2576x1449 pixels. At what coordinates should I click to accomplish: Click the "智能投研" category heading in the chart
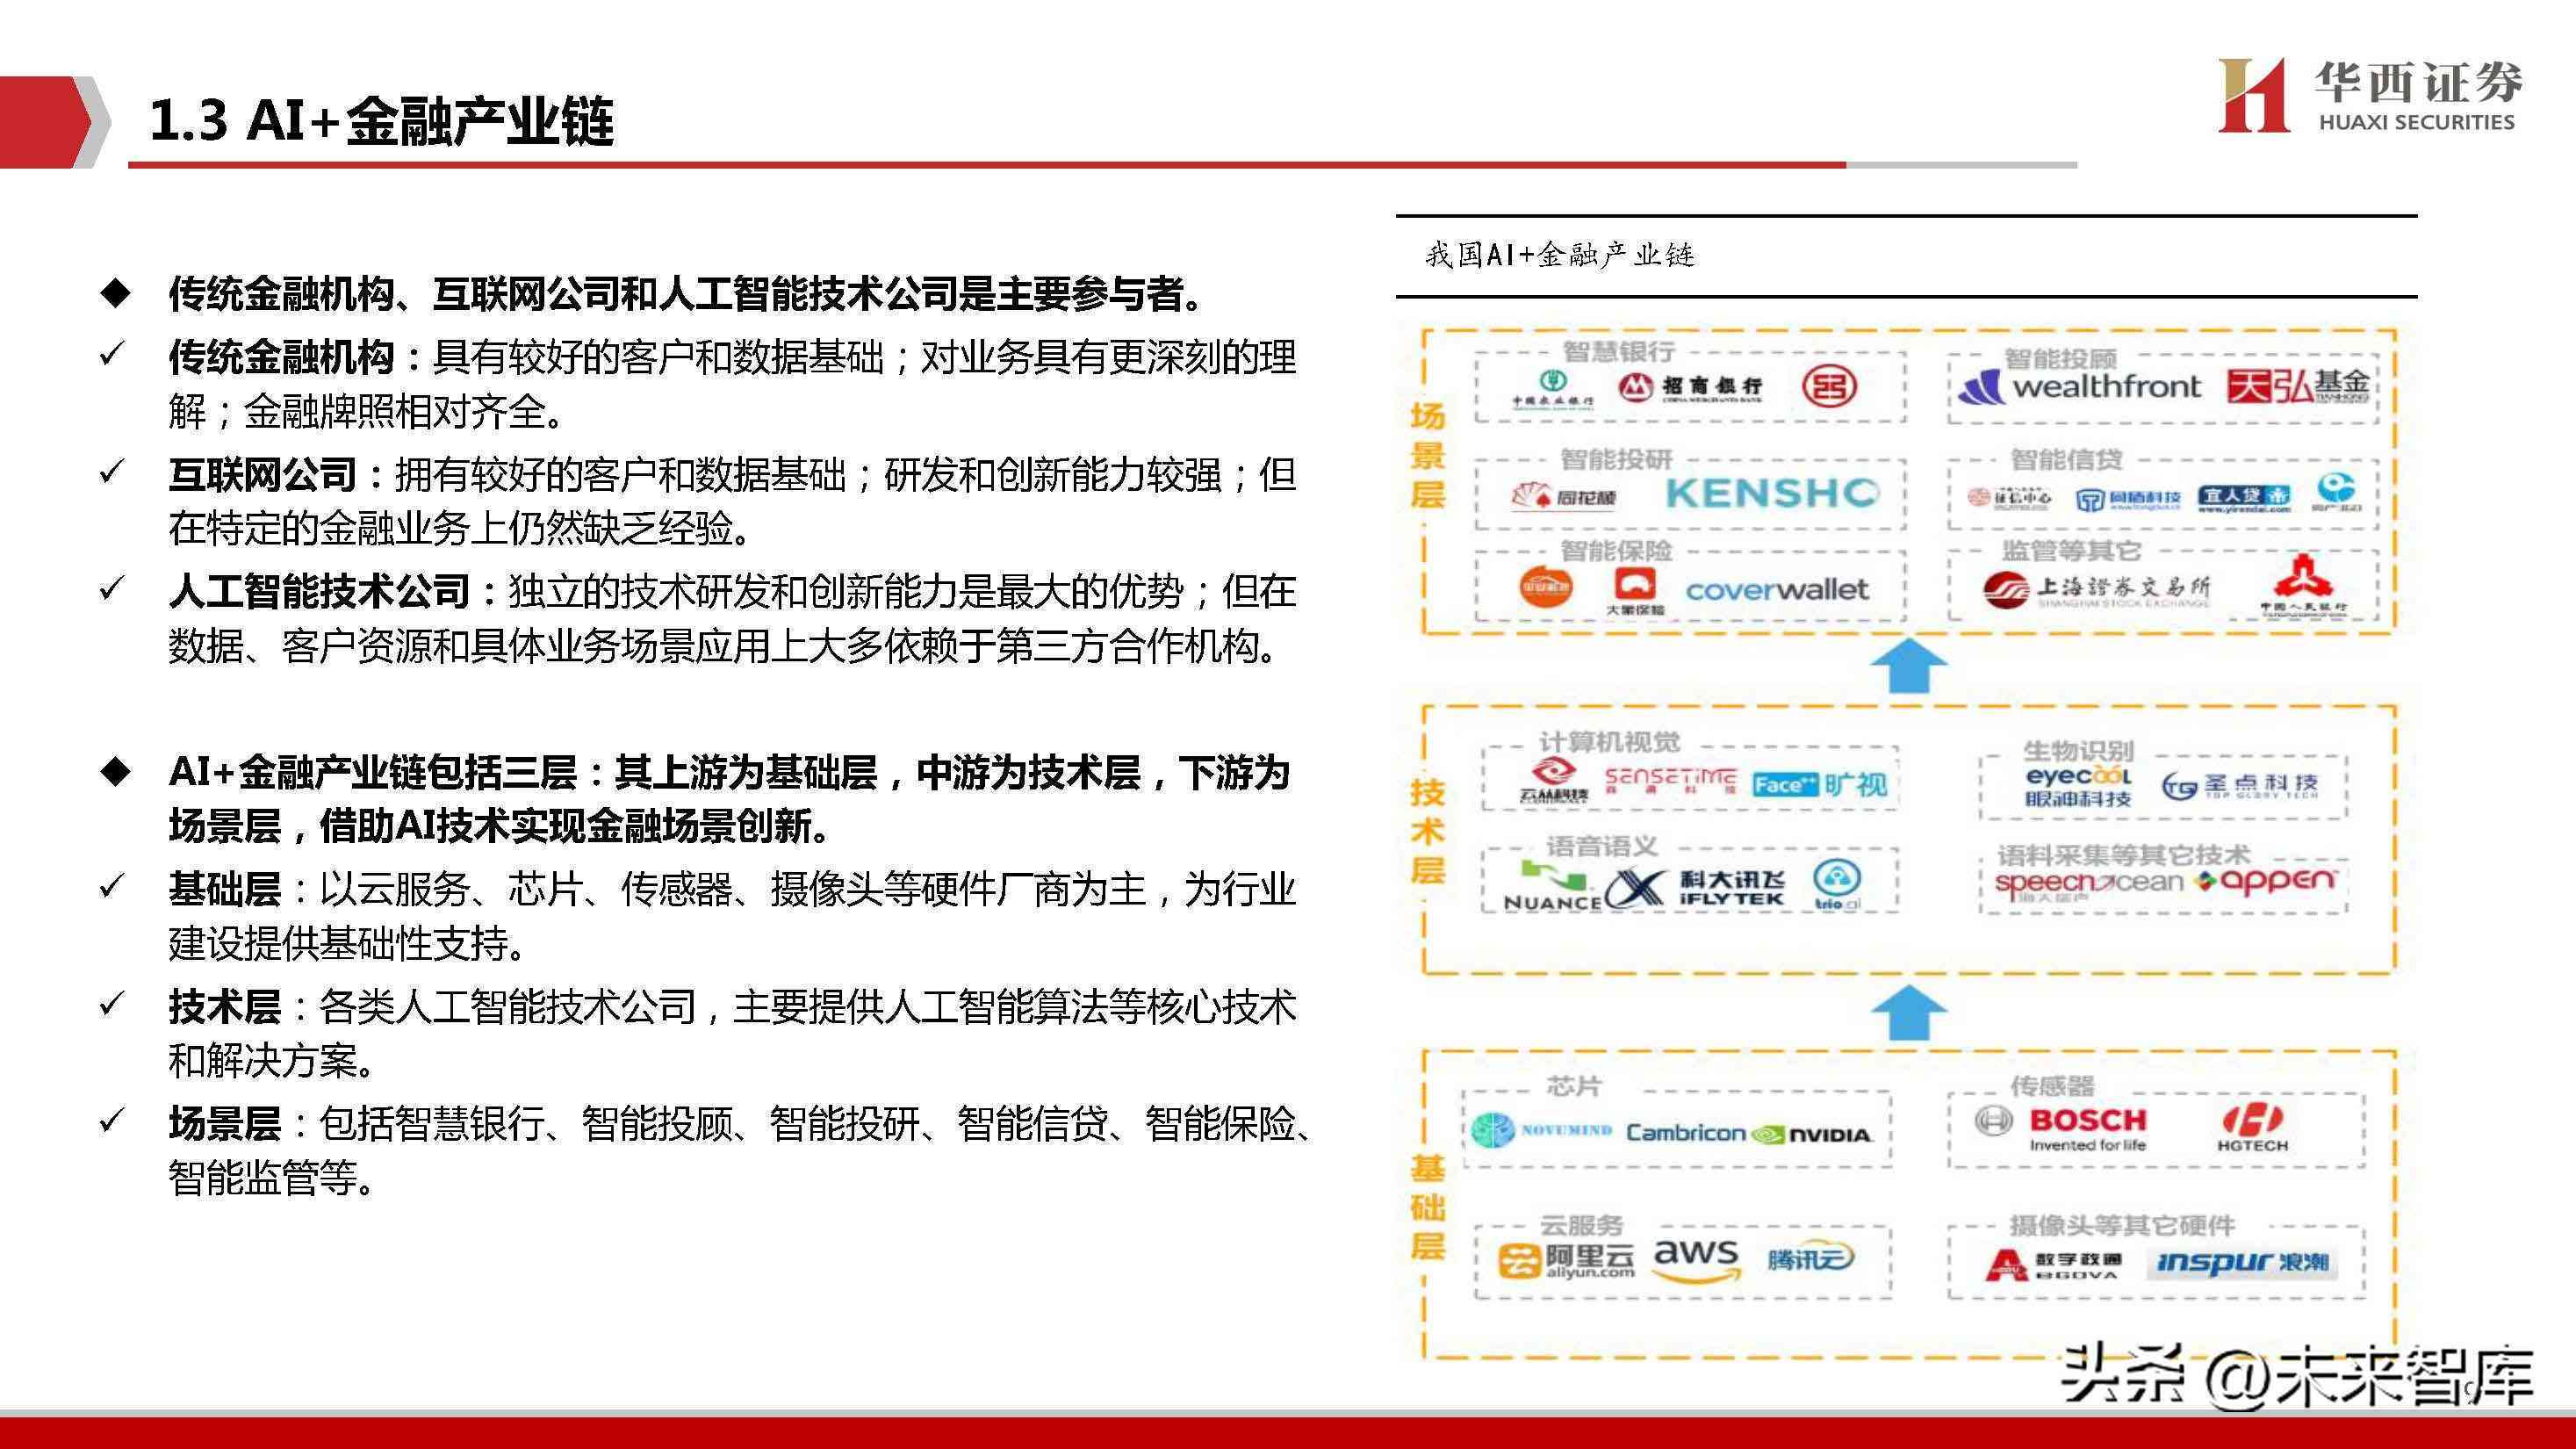point(1617,459)
